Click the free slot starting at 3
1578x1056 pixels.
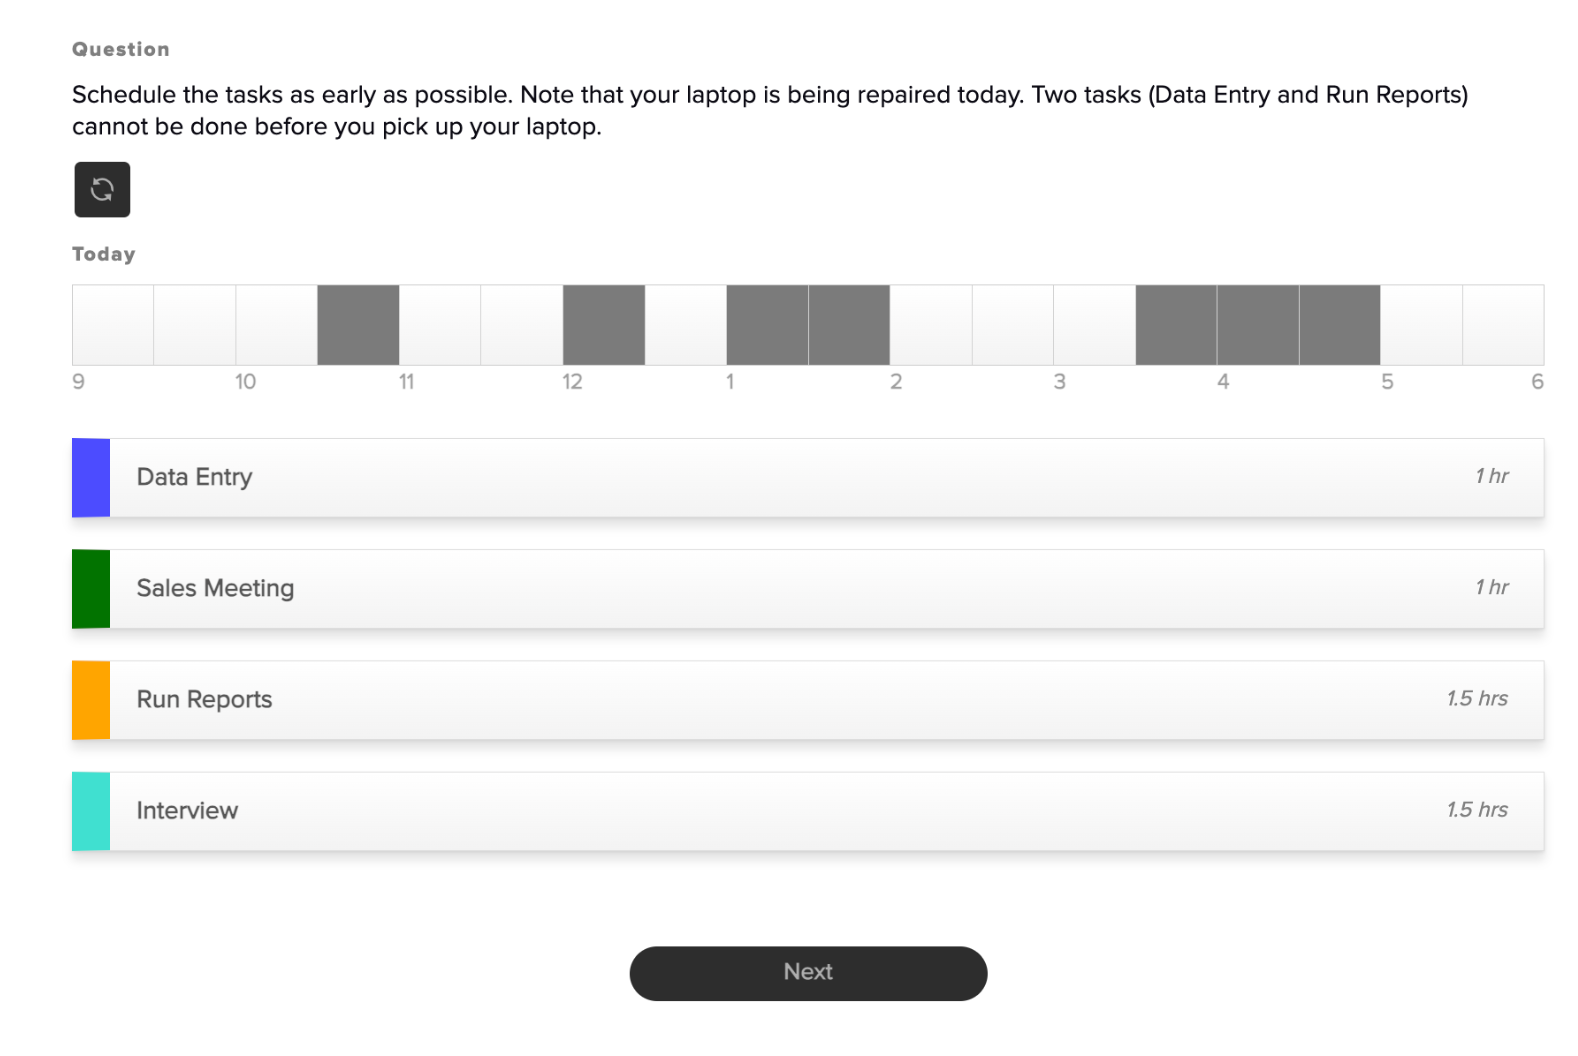point(1094,325)
